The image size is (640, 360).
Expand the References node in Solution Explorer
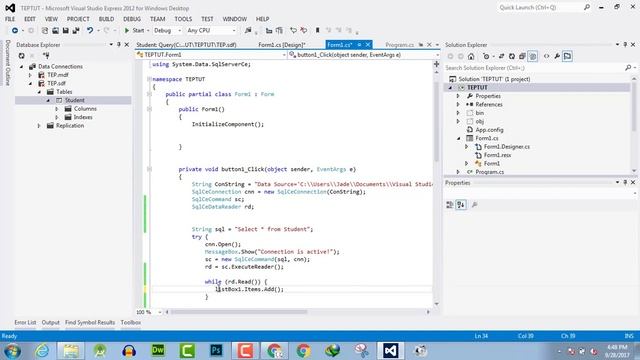(x=458, y=104)
